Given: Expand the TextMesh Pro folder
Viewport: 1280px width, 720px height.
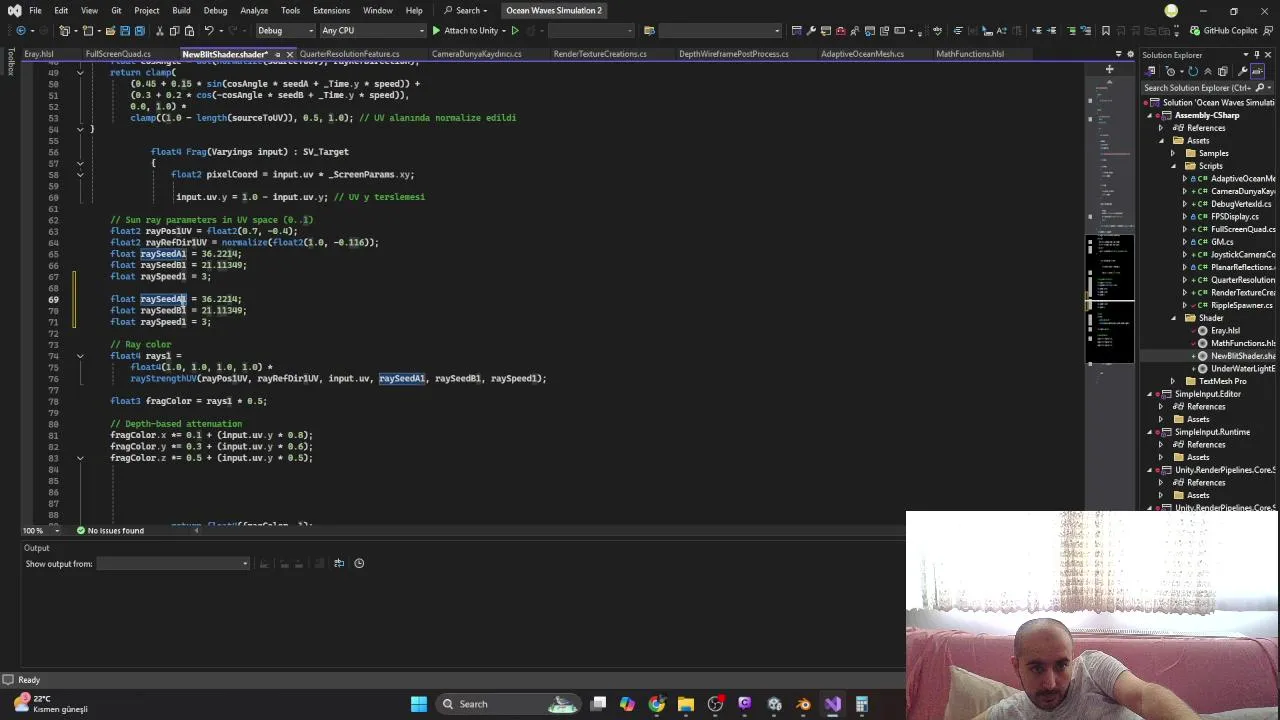Looking at the screenshot, I should pyautogui.click(x=1173, y=381).
